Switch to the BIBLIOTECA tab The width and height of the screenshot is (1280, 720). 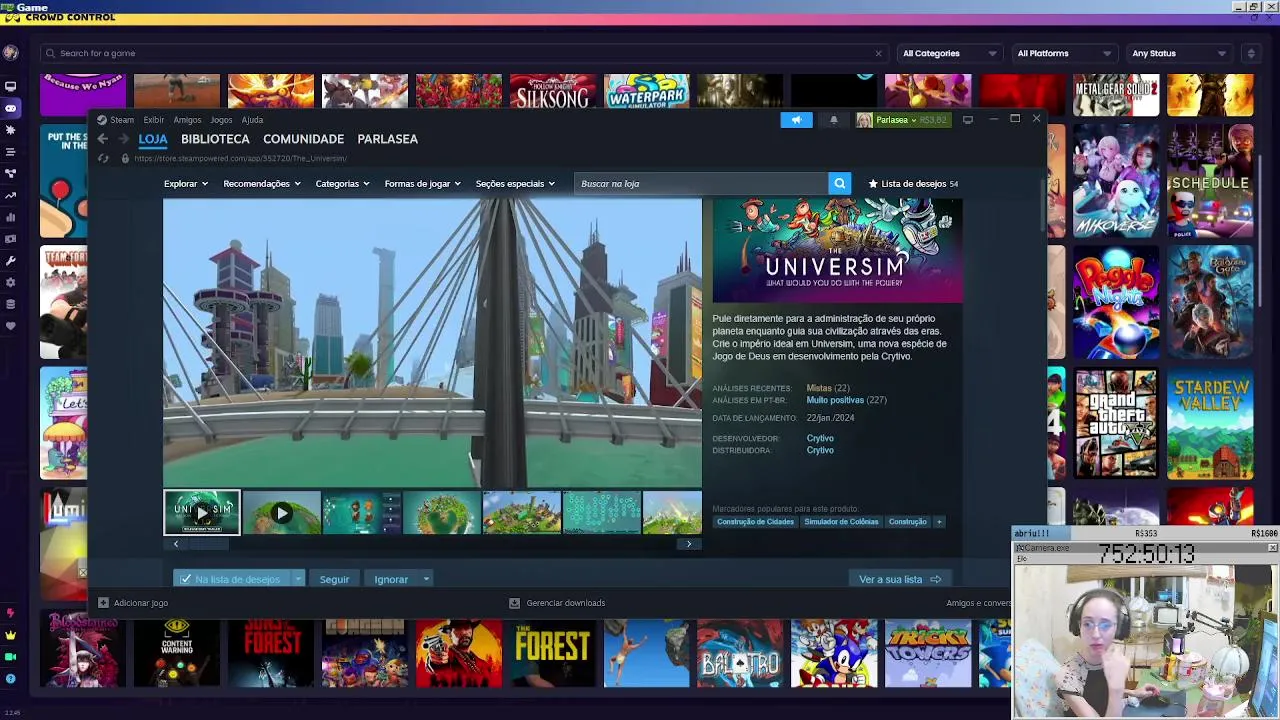tap(215, 139)
